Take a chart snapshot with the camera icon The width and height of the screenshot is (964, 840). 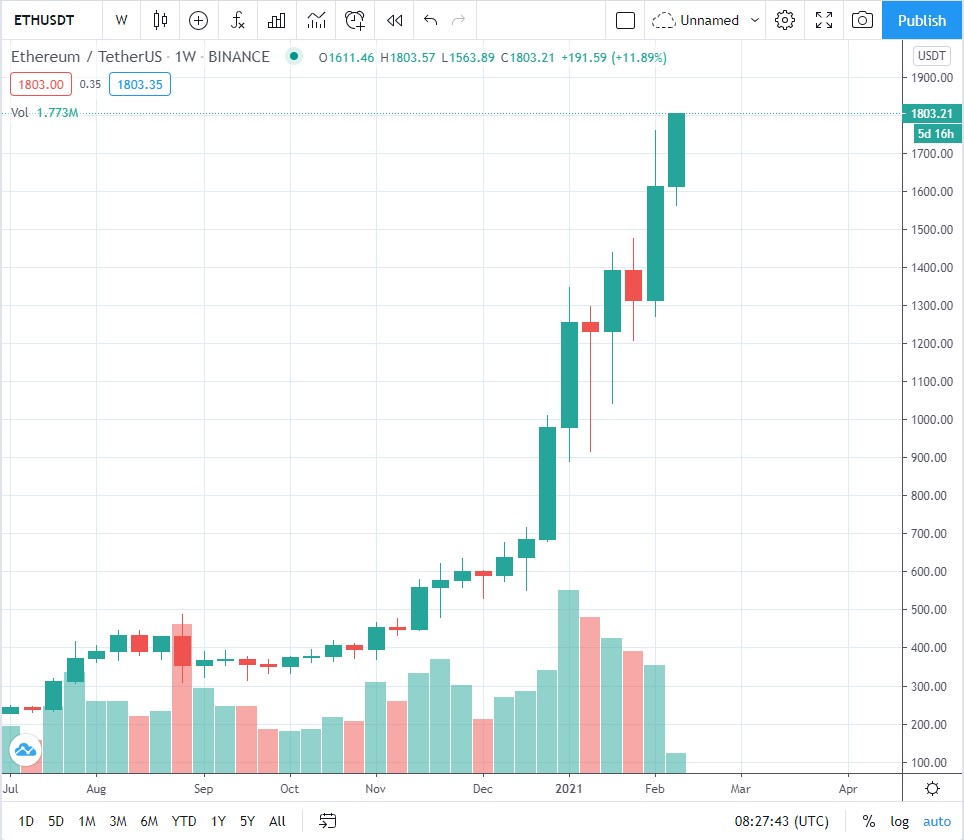pyautogui.click(x=862, y=20)
